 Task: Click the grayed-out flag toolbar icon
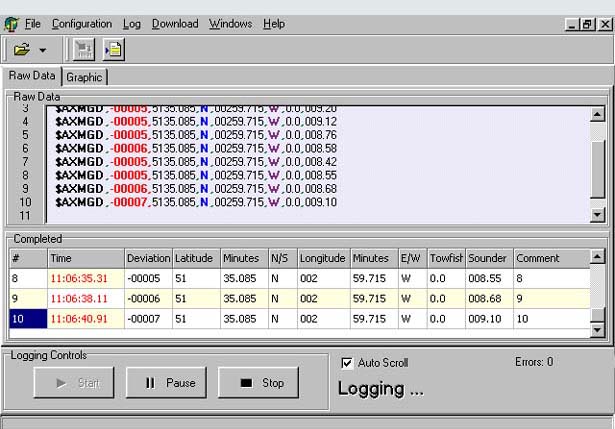click(84, 50)
